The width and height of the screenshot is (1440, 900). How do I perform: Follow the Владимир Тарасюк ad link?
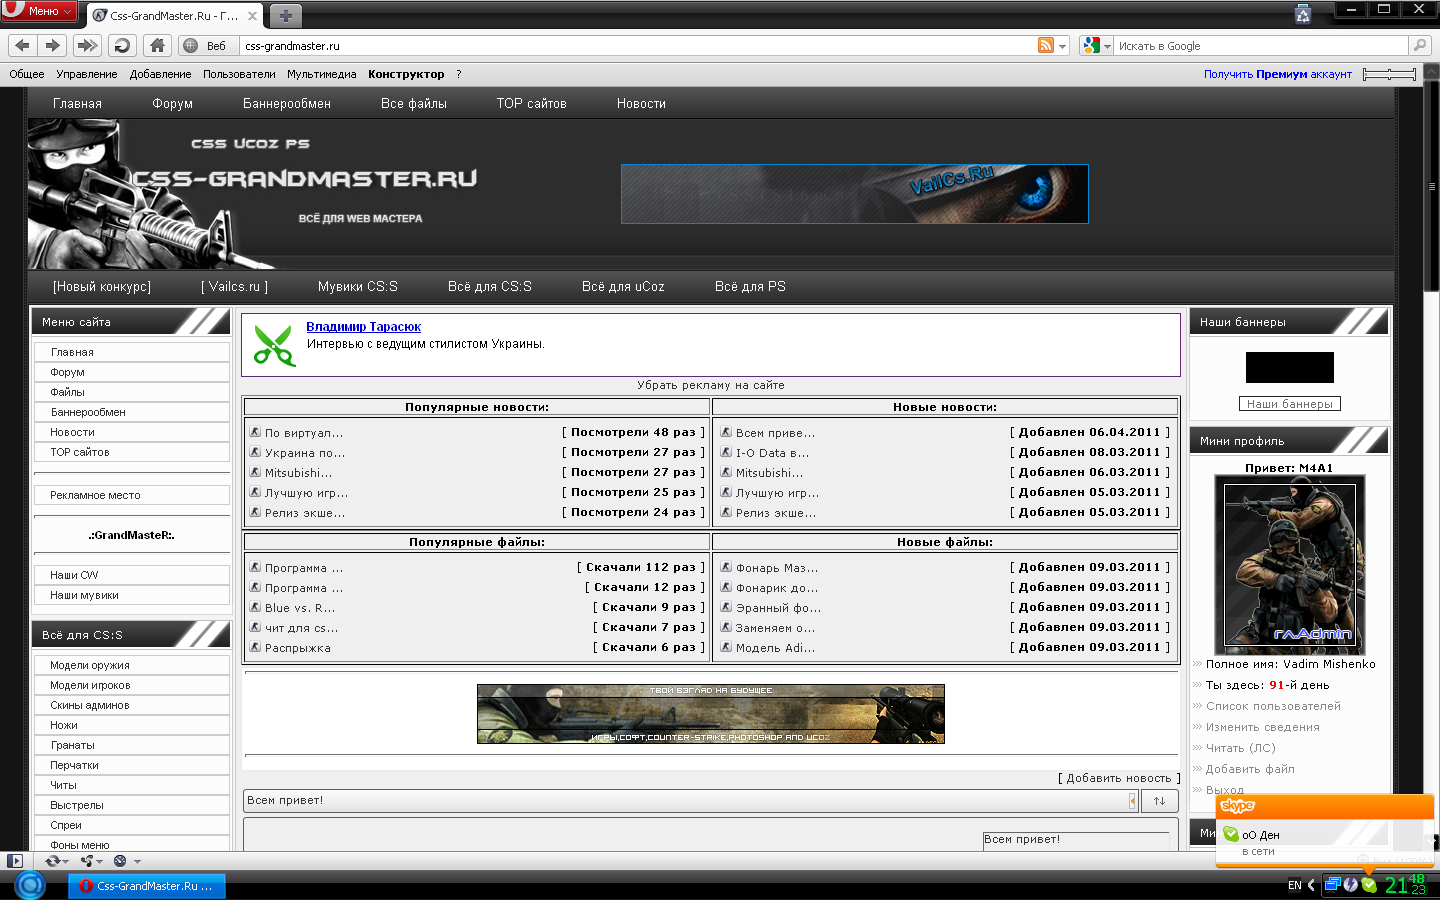[363, 327]
